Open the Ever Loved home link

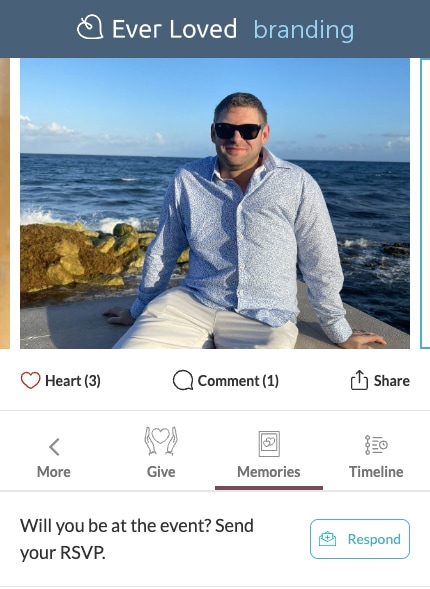coord(157,29)
